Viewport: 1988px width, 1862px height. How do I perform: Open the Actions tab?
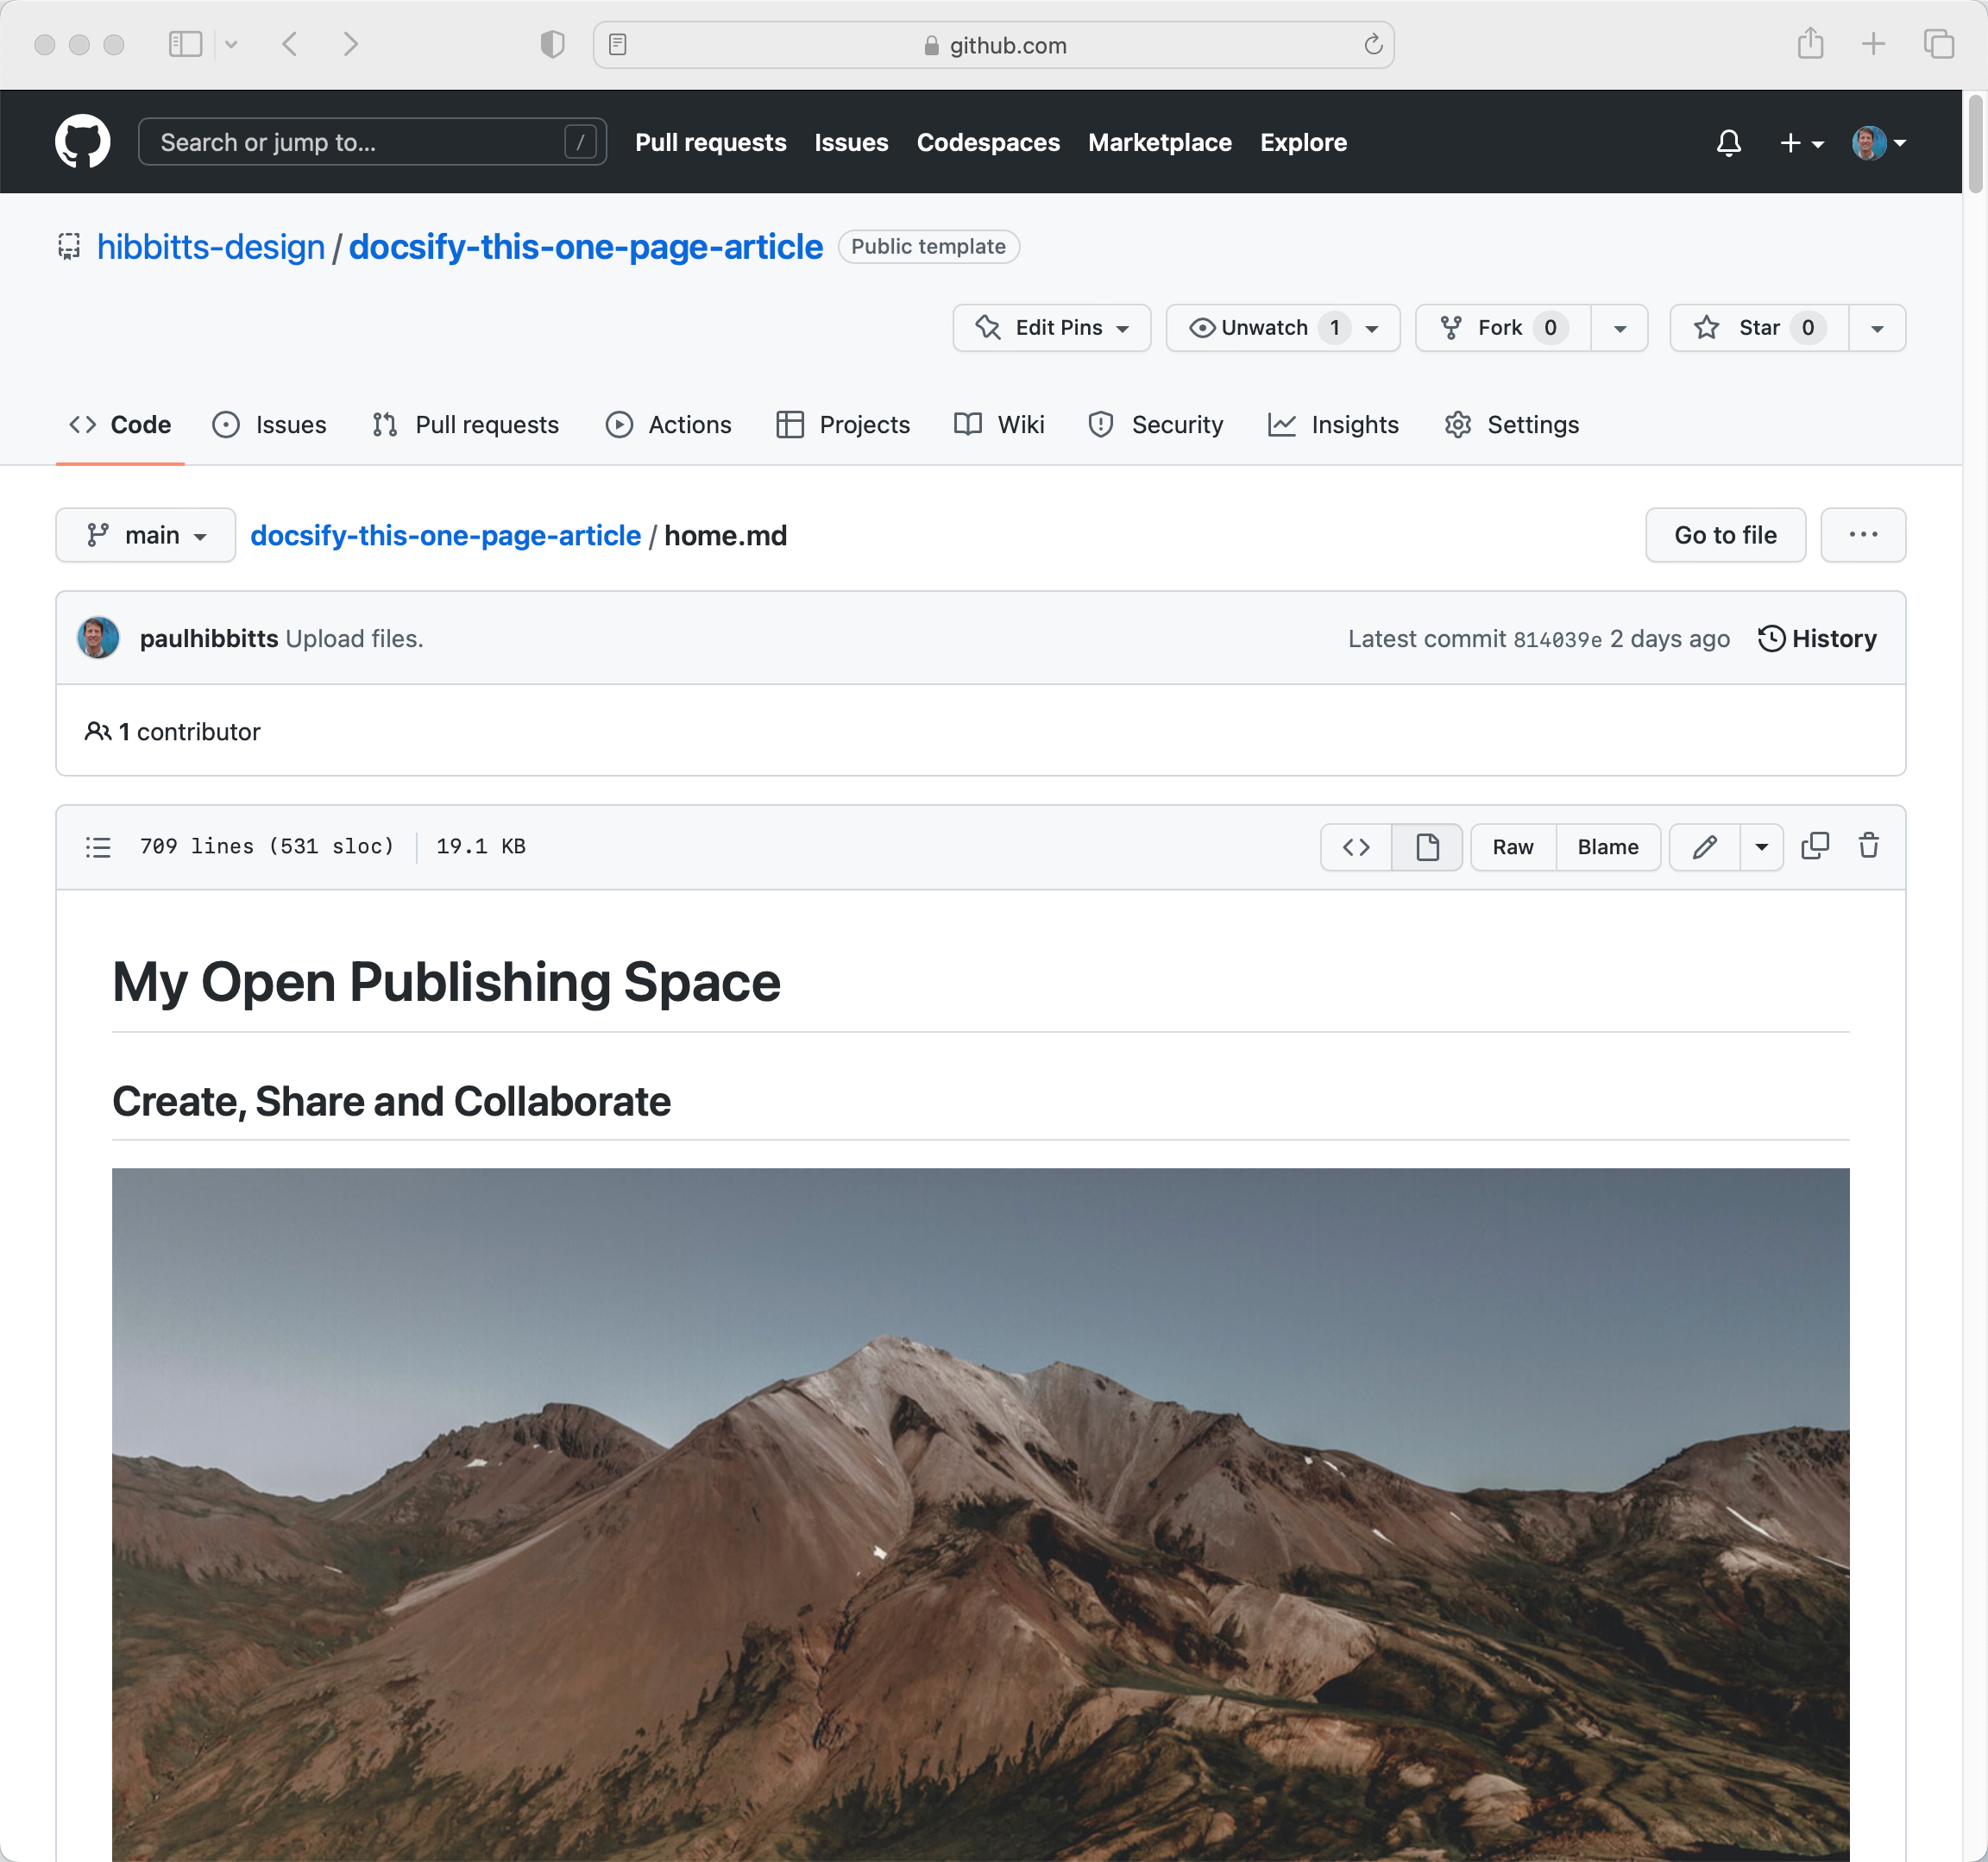(x=668, y=425)
